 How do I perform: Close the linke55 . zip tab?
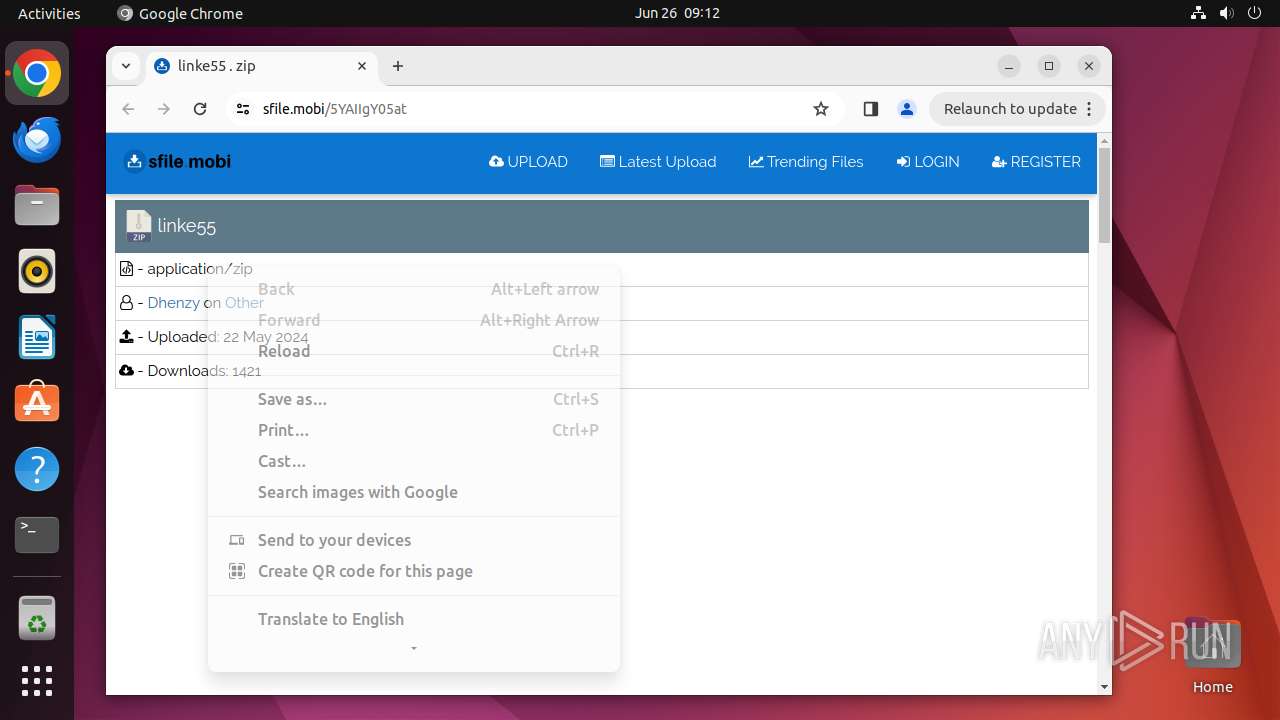(362, 66)
